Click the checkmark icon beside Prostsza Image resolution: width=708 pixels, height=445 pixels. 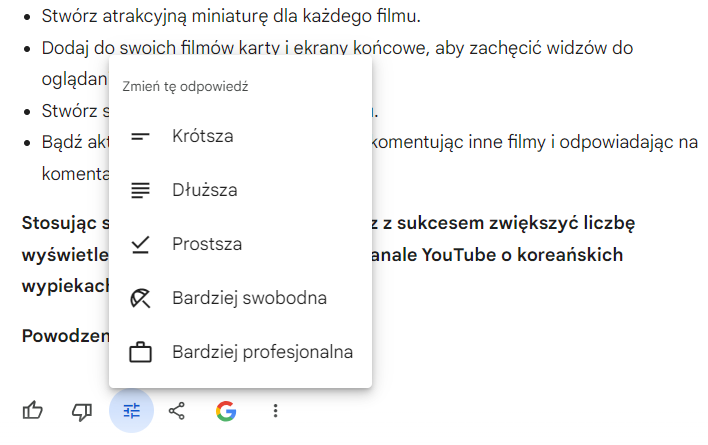coord(140,244)
